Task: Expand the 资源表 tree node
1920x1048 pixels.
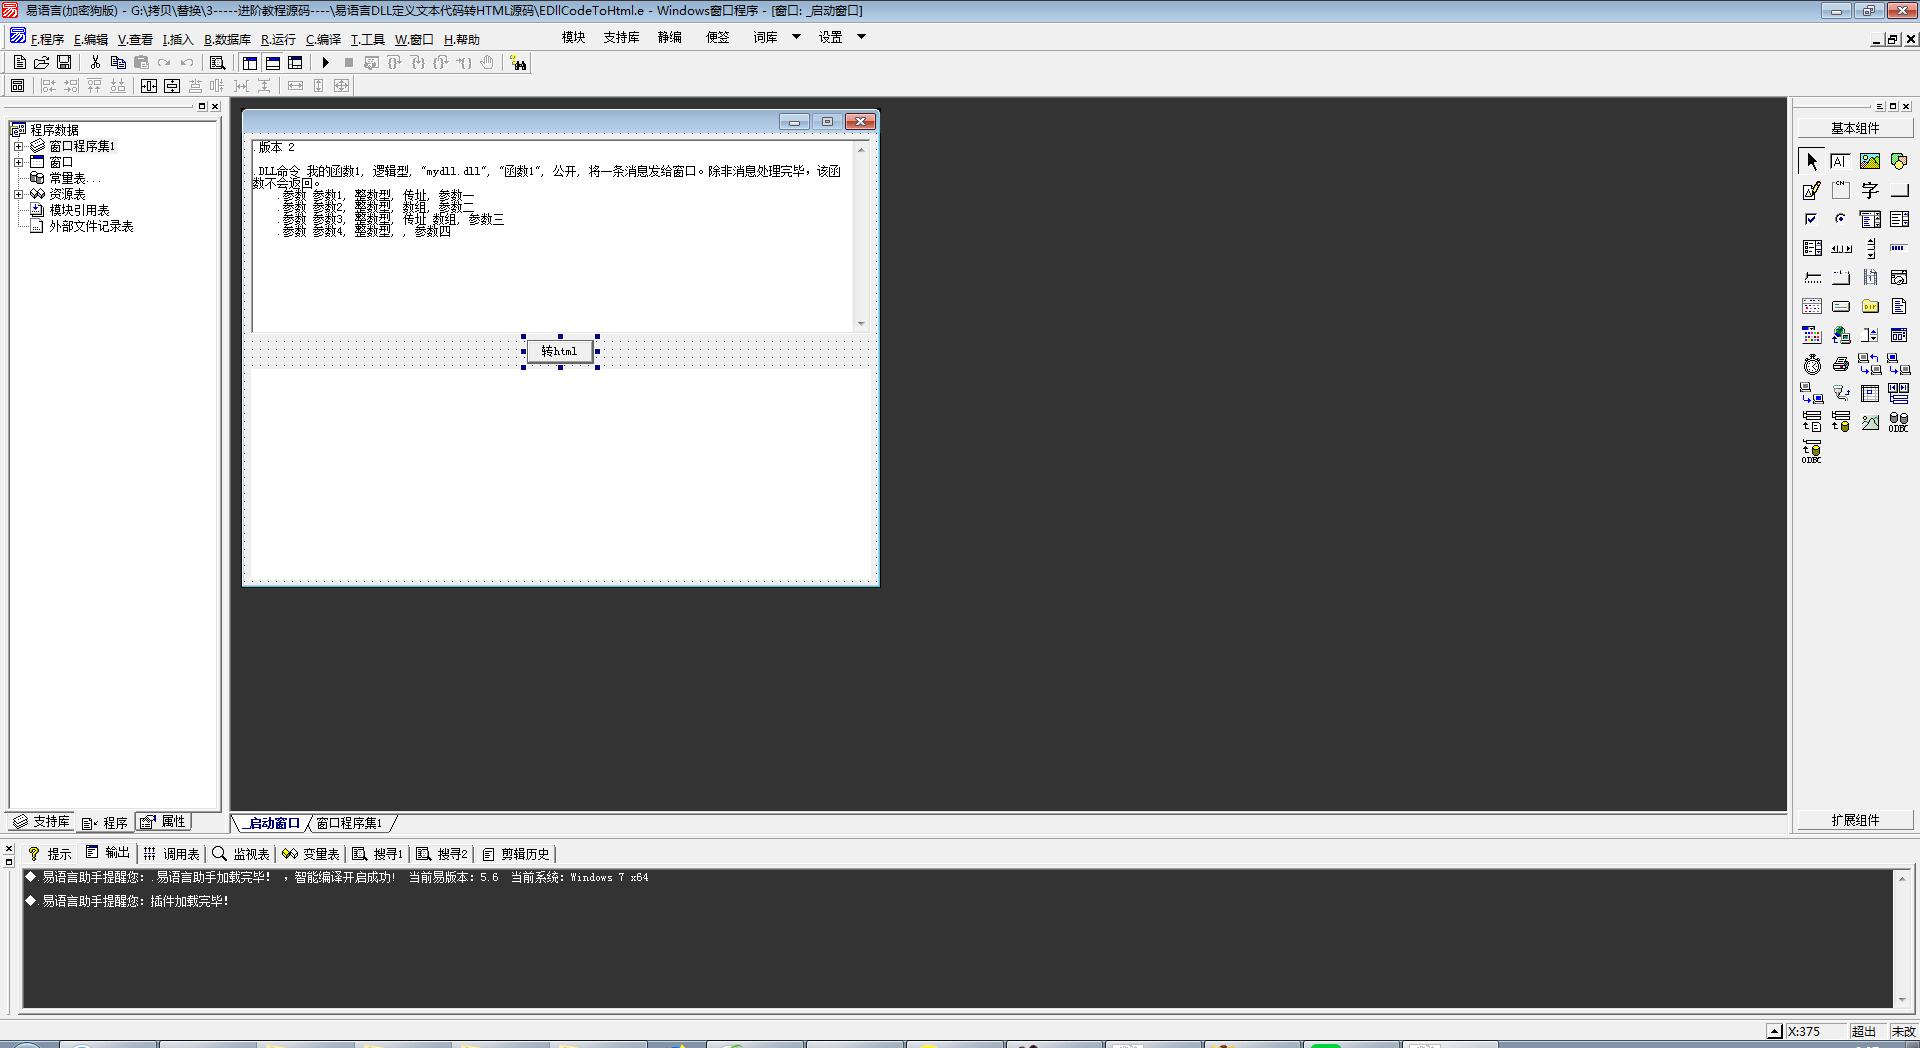Action: pyautogui.click(x=18, y=194)
